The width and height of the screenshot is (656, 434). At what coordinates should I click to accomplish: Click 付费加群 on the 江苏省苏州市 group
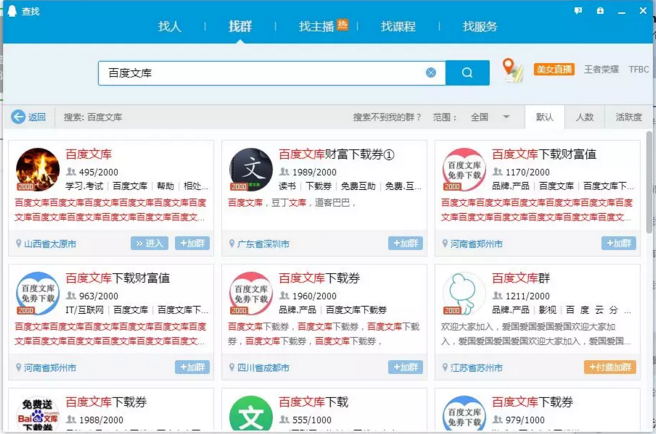[610, 367]
